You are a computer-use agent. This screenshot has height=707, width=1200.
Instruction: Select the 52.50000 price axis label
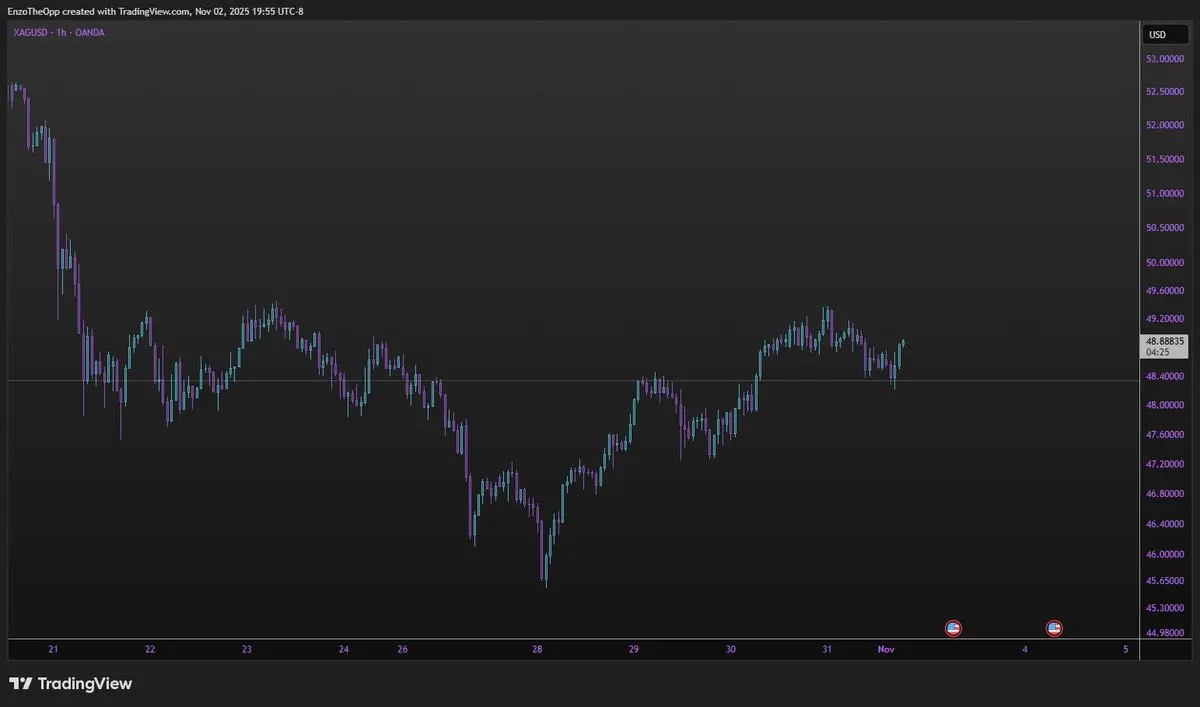point(1165,92)
